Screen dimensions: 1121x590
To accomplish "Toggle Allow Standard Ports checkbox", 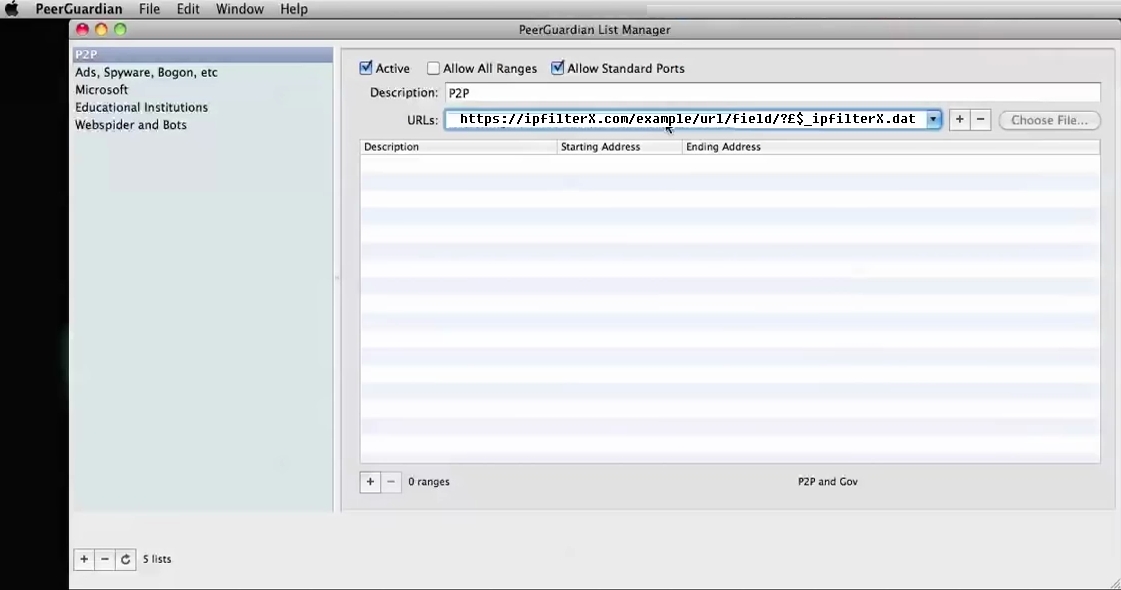I will 558,68.
